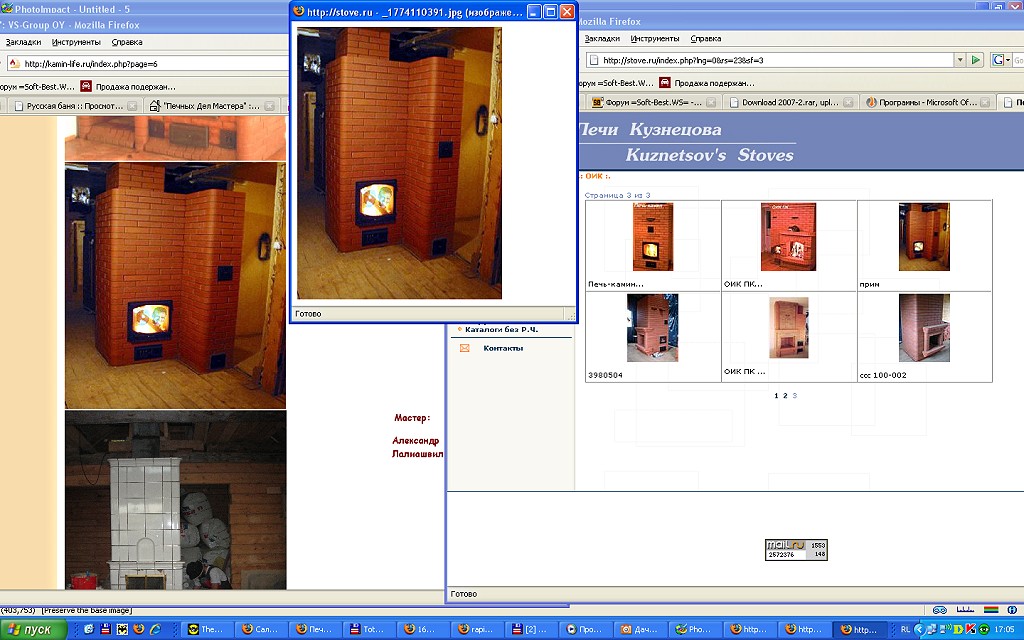Open the Справка menu in the left Firefox window
The height and width of the screenshot is (640, 1024).
click(x=127, y=42)
